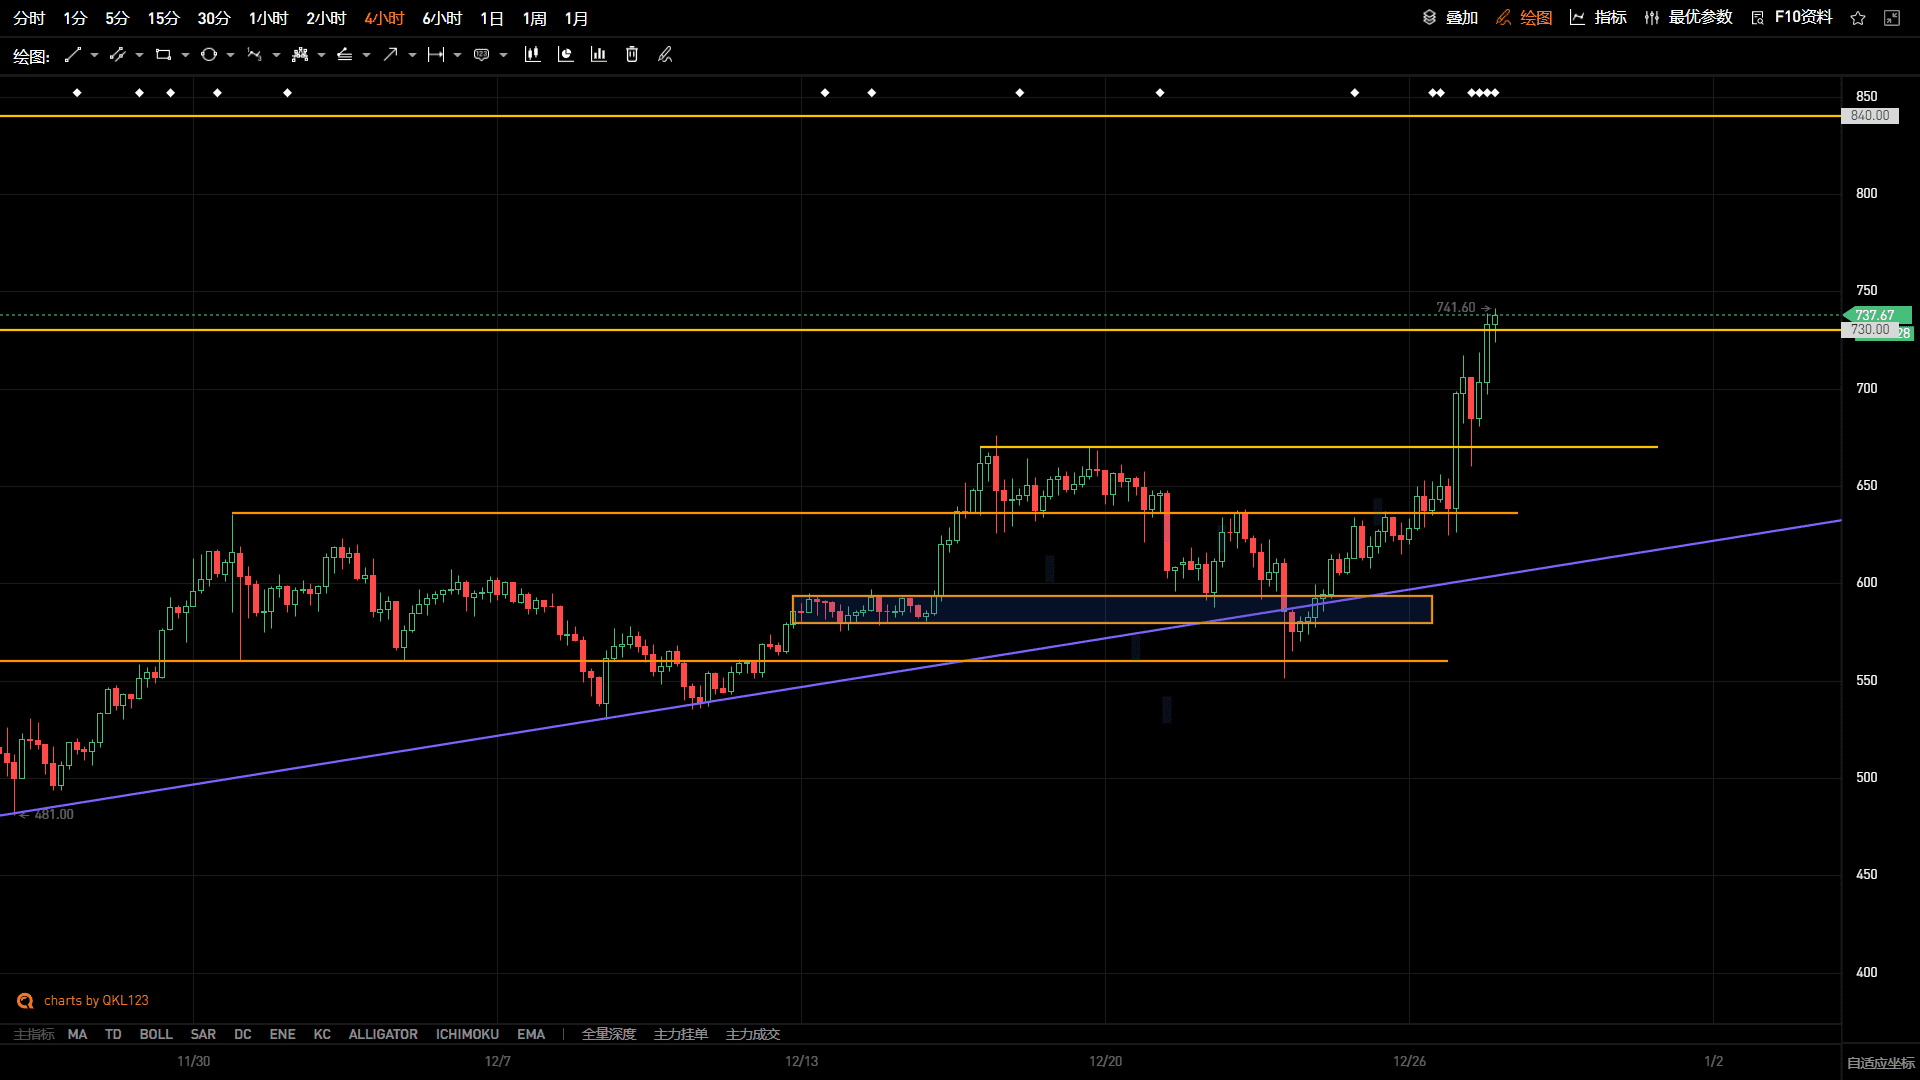Click the pie chart icon in toolbar
The image size is (1920, 1080).
tap(565, 55)
